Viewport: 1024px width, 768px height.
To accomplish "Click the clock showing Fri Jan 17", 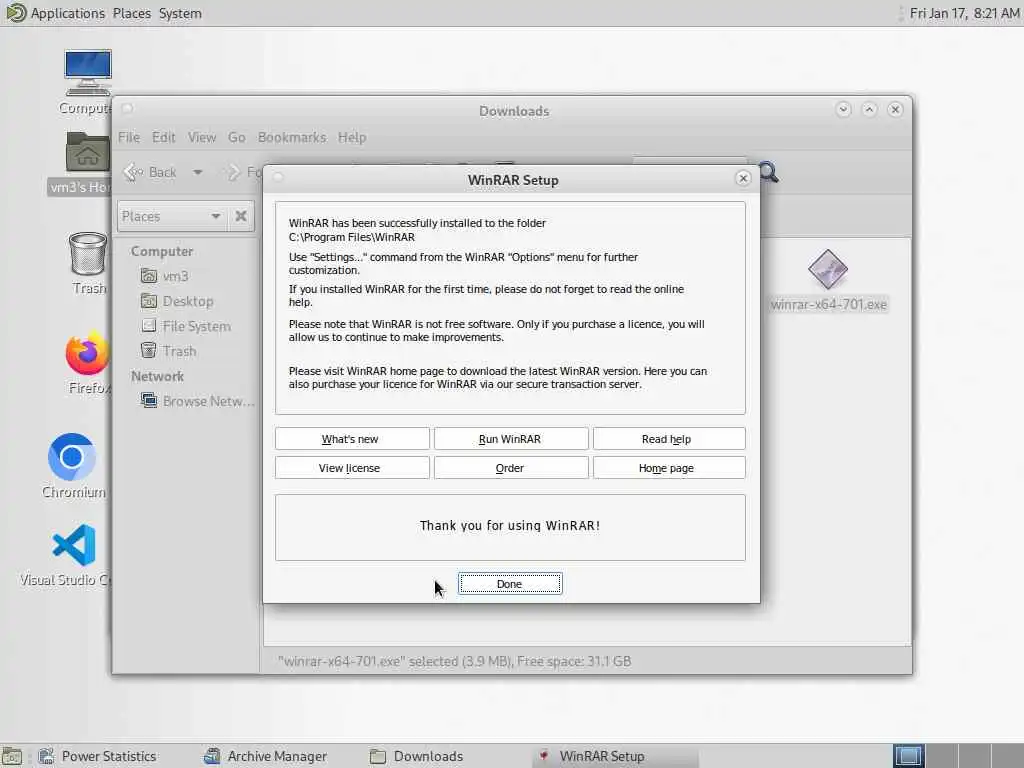I will tap(964, 13).
